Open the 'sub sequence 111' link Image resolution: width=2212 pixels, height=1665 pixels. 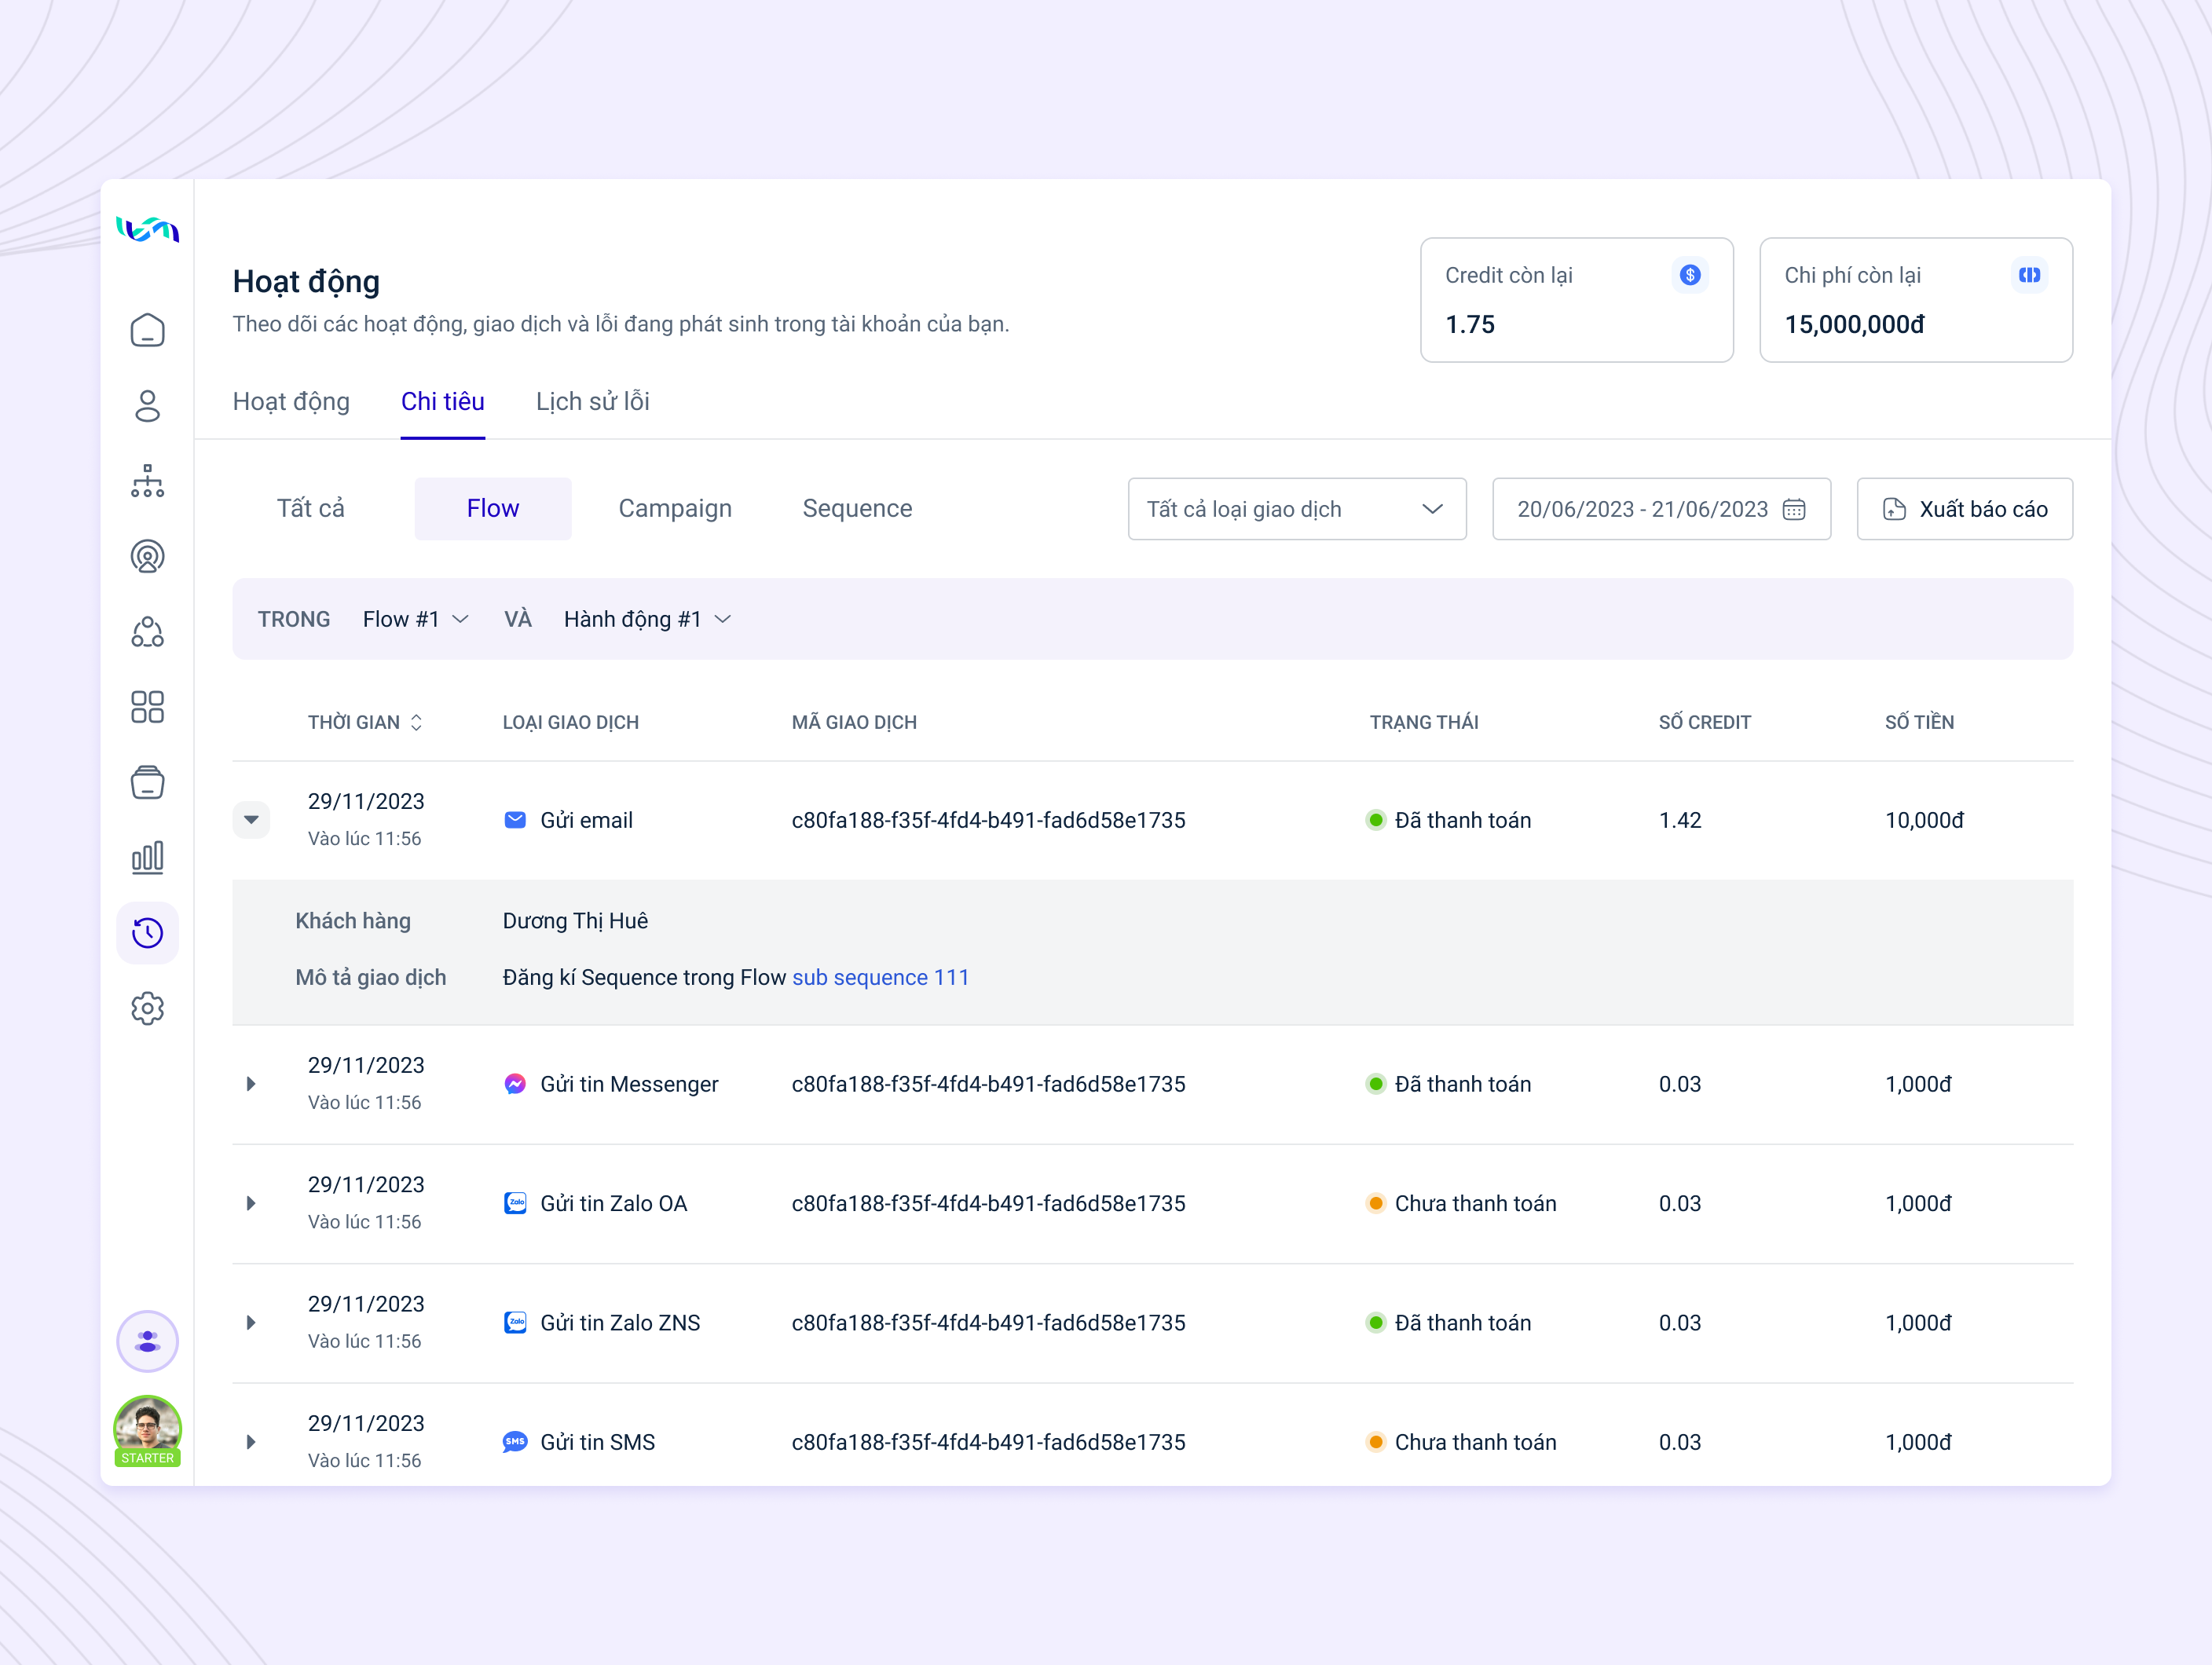tap(880, 977)
